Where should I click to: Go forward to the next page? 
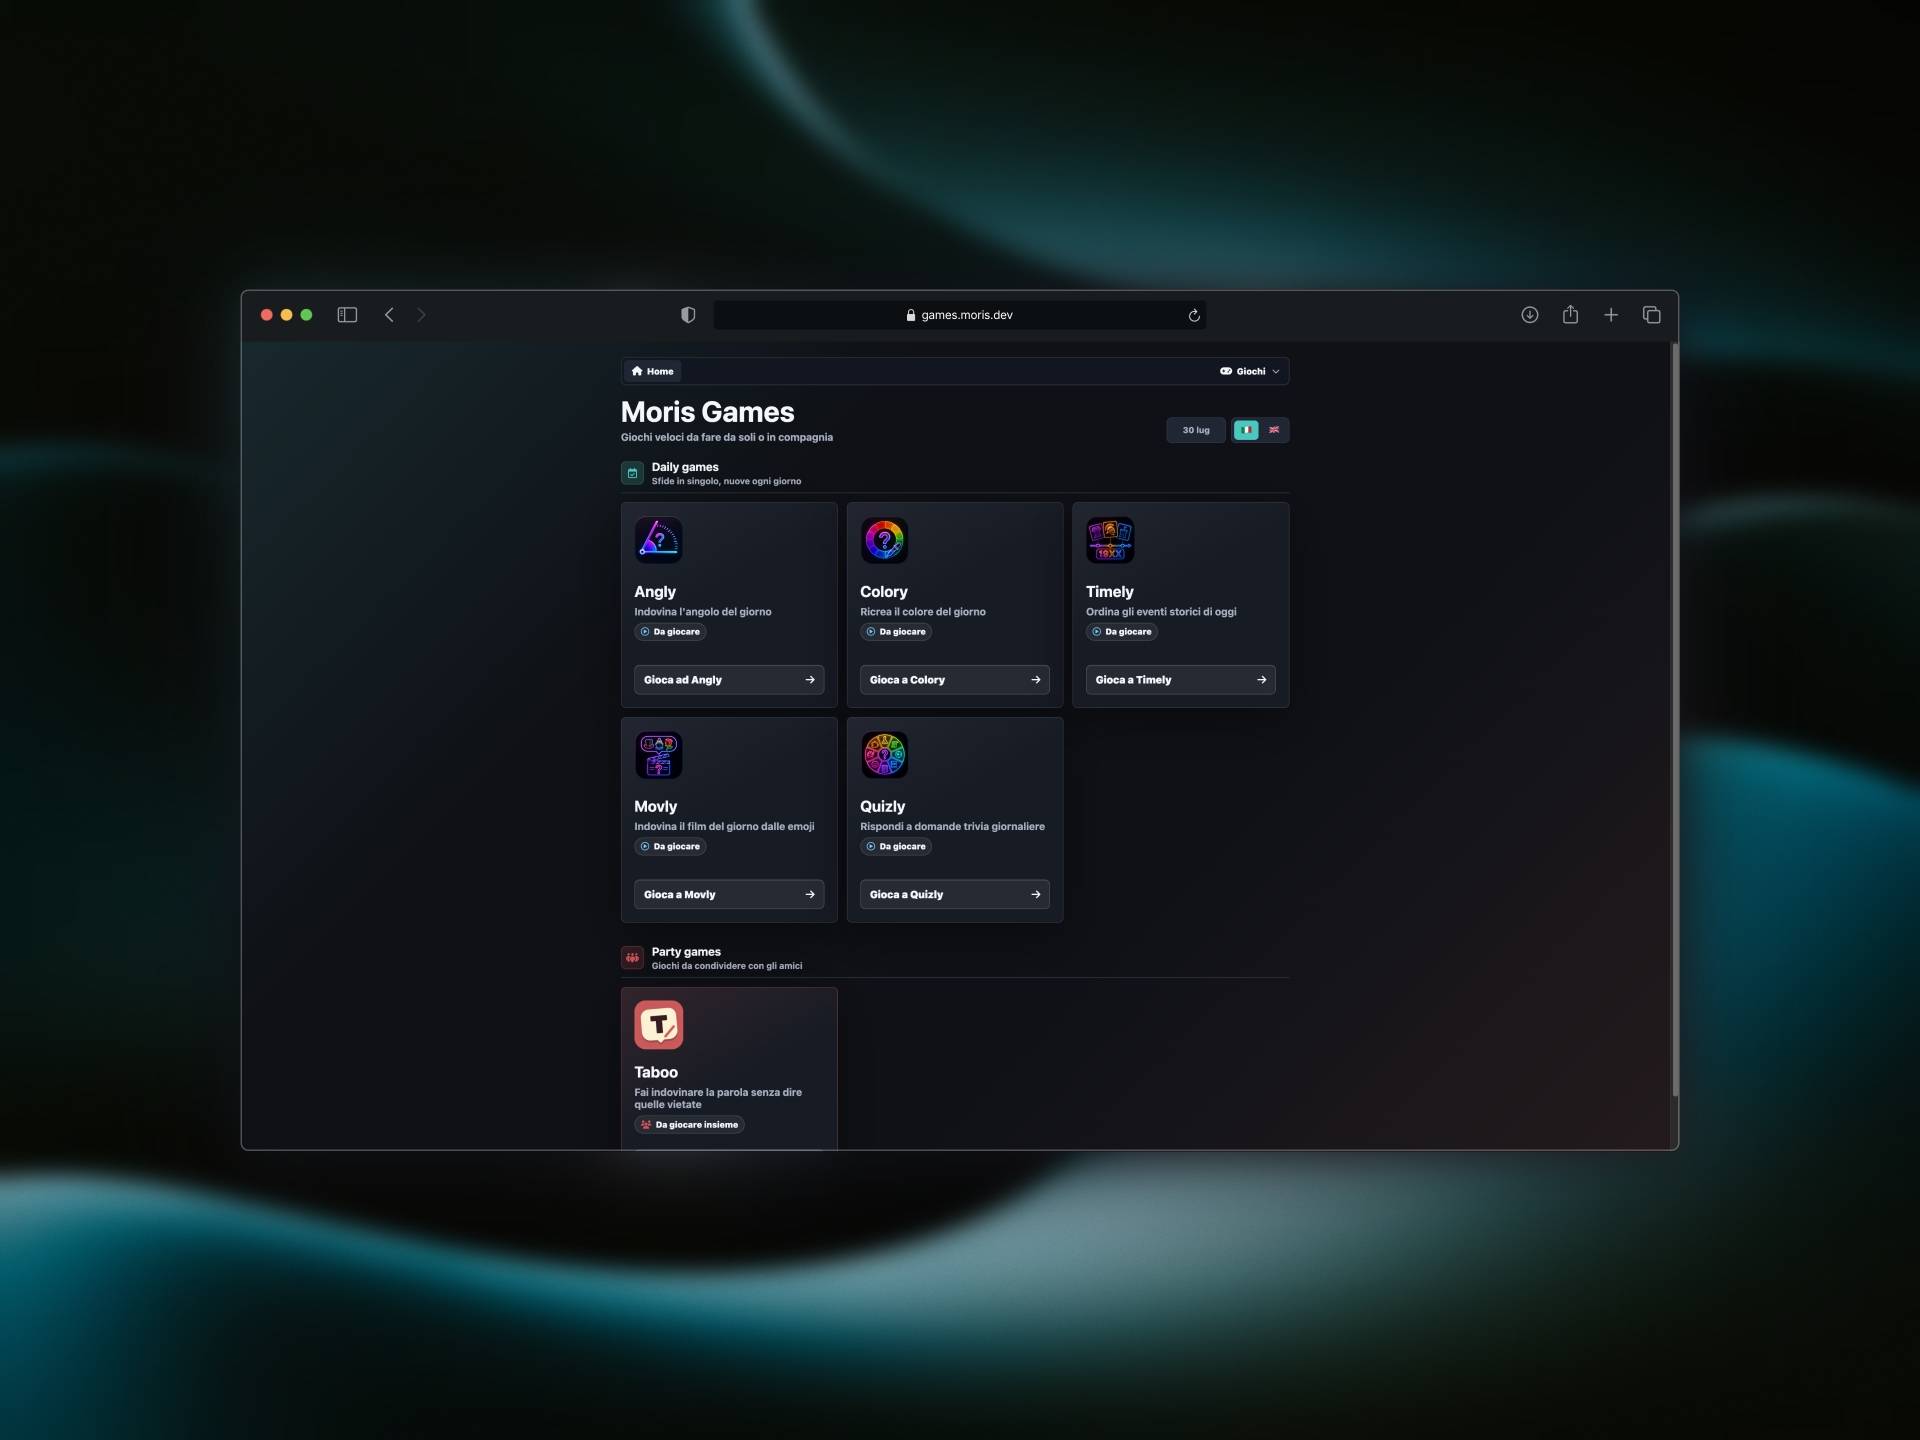click(x=421, y=315)
